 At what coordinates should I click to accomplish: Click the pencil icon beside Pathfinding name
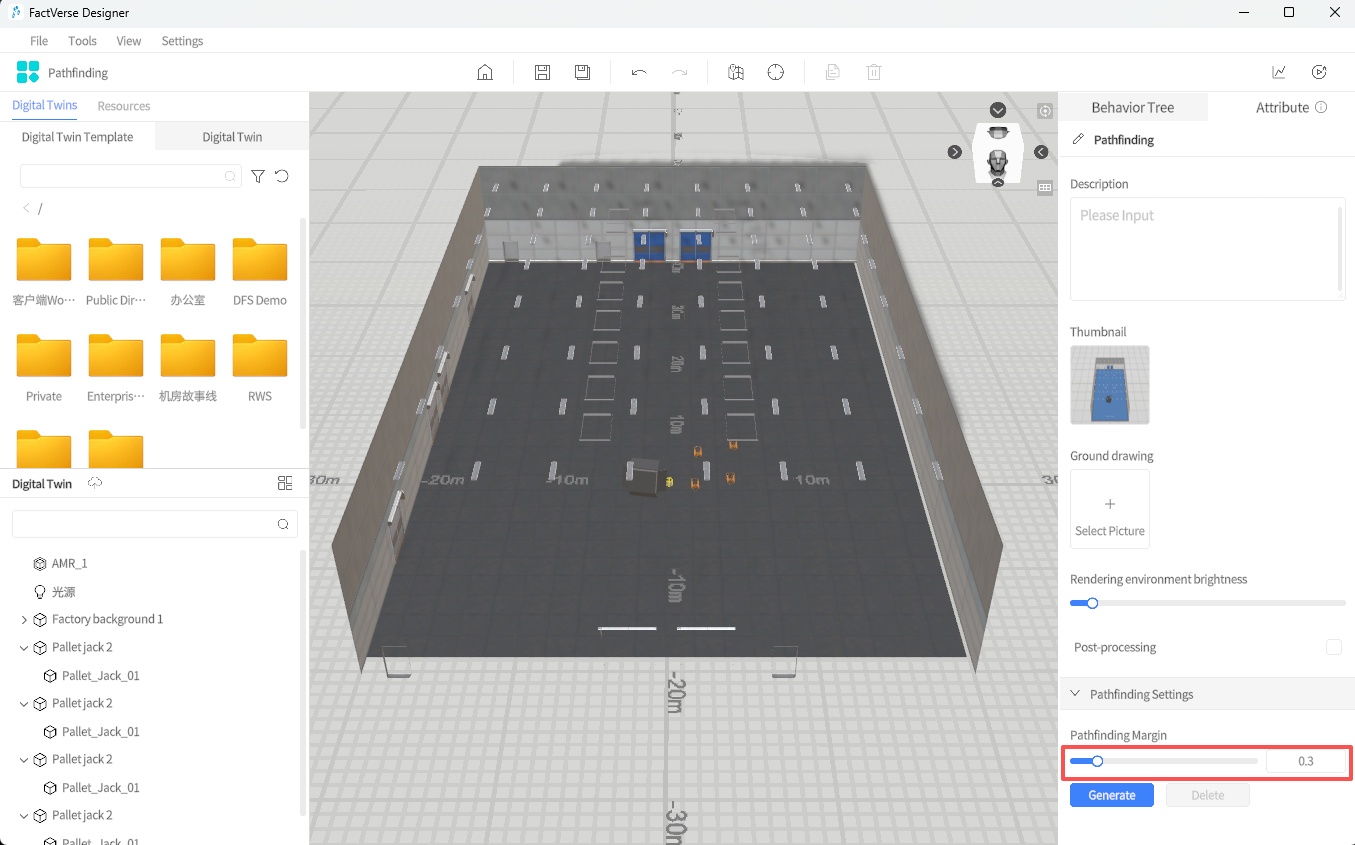pos(1079,139)
